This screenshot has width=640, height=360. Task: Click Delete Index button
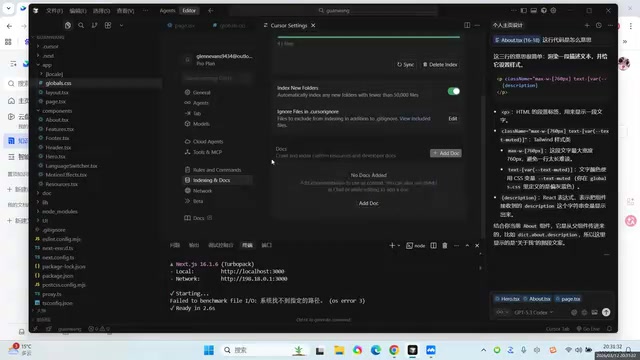(440, 64)
